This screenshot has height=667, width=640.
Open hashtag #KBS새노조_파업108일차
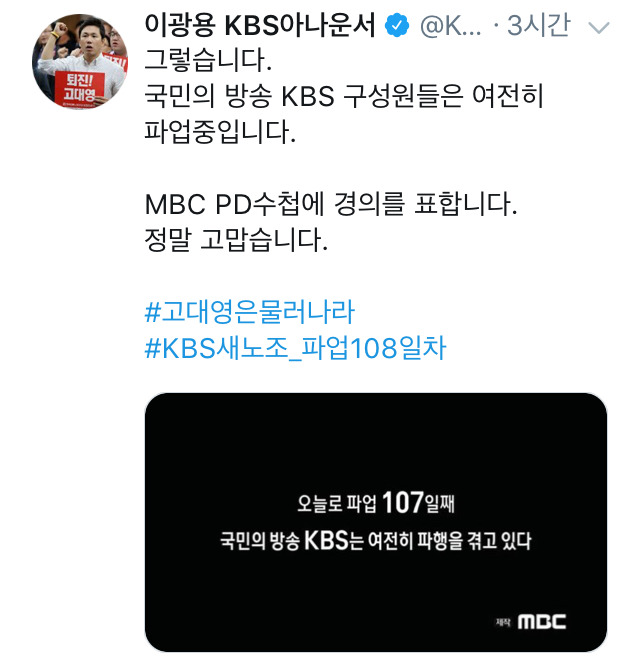(296, 348)
